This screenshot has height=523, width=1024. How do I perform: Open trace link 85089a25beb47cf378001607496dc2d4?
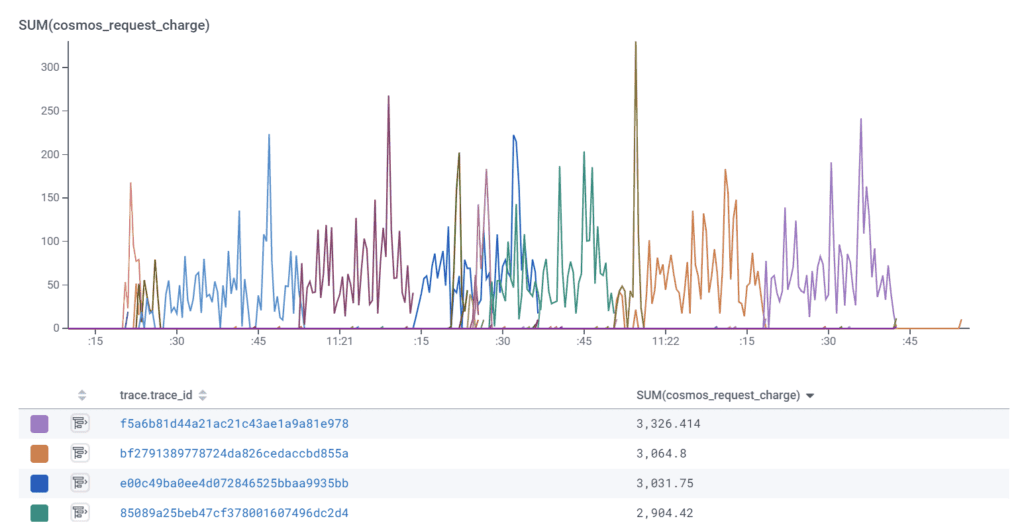click(x=234, y=513)
